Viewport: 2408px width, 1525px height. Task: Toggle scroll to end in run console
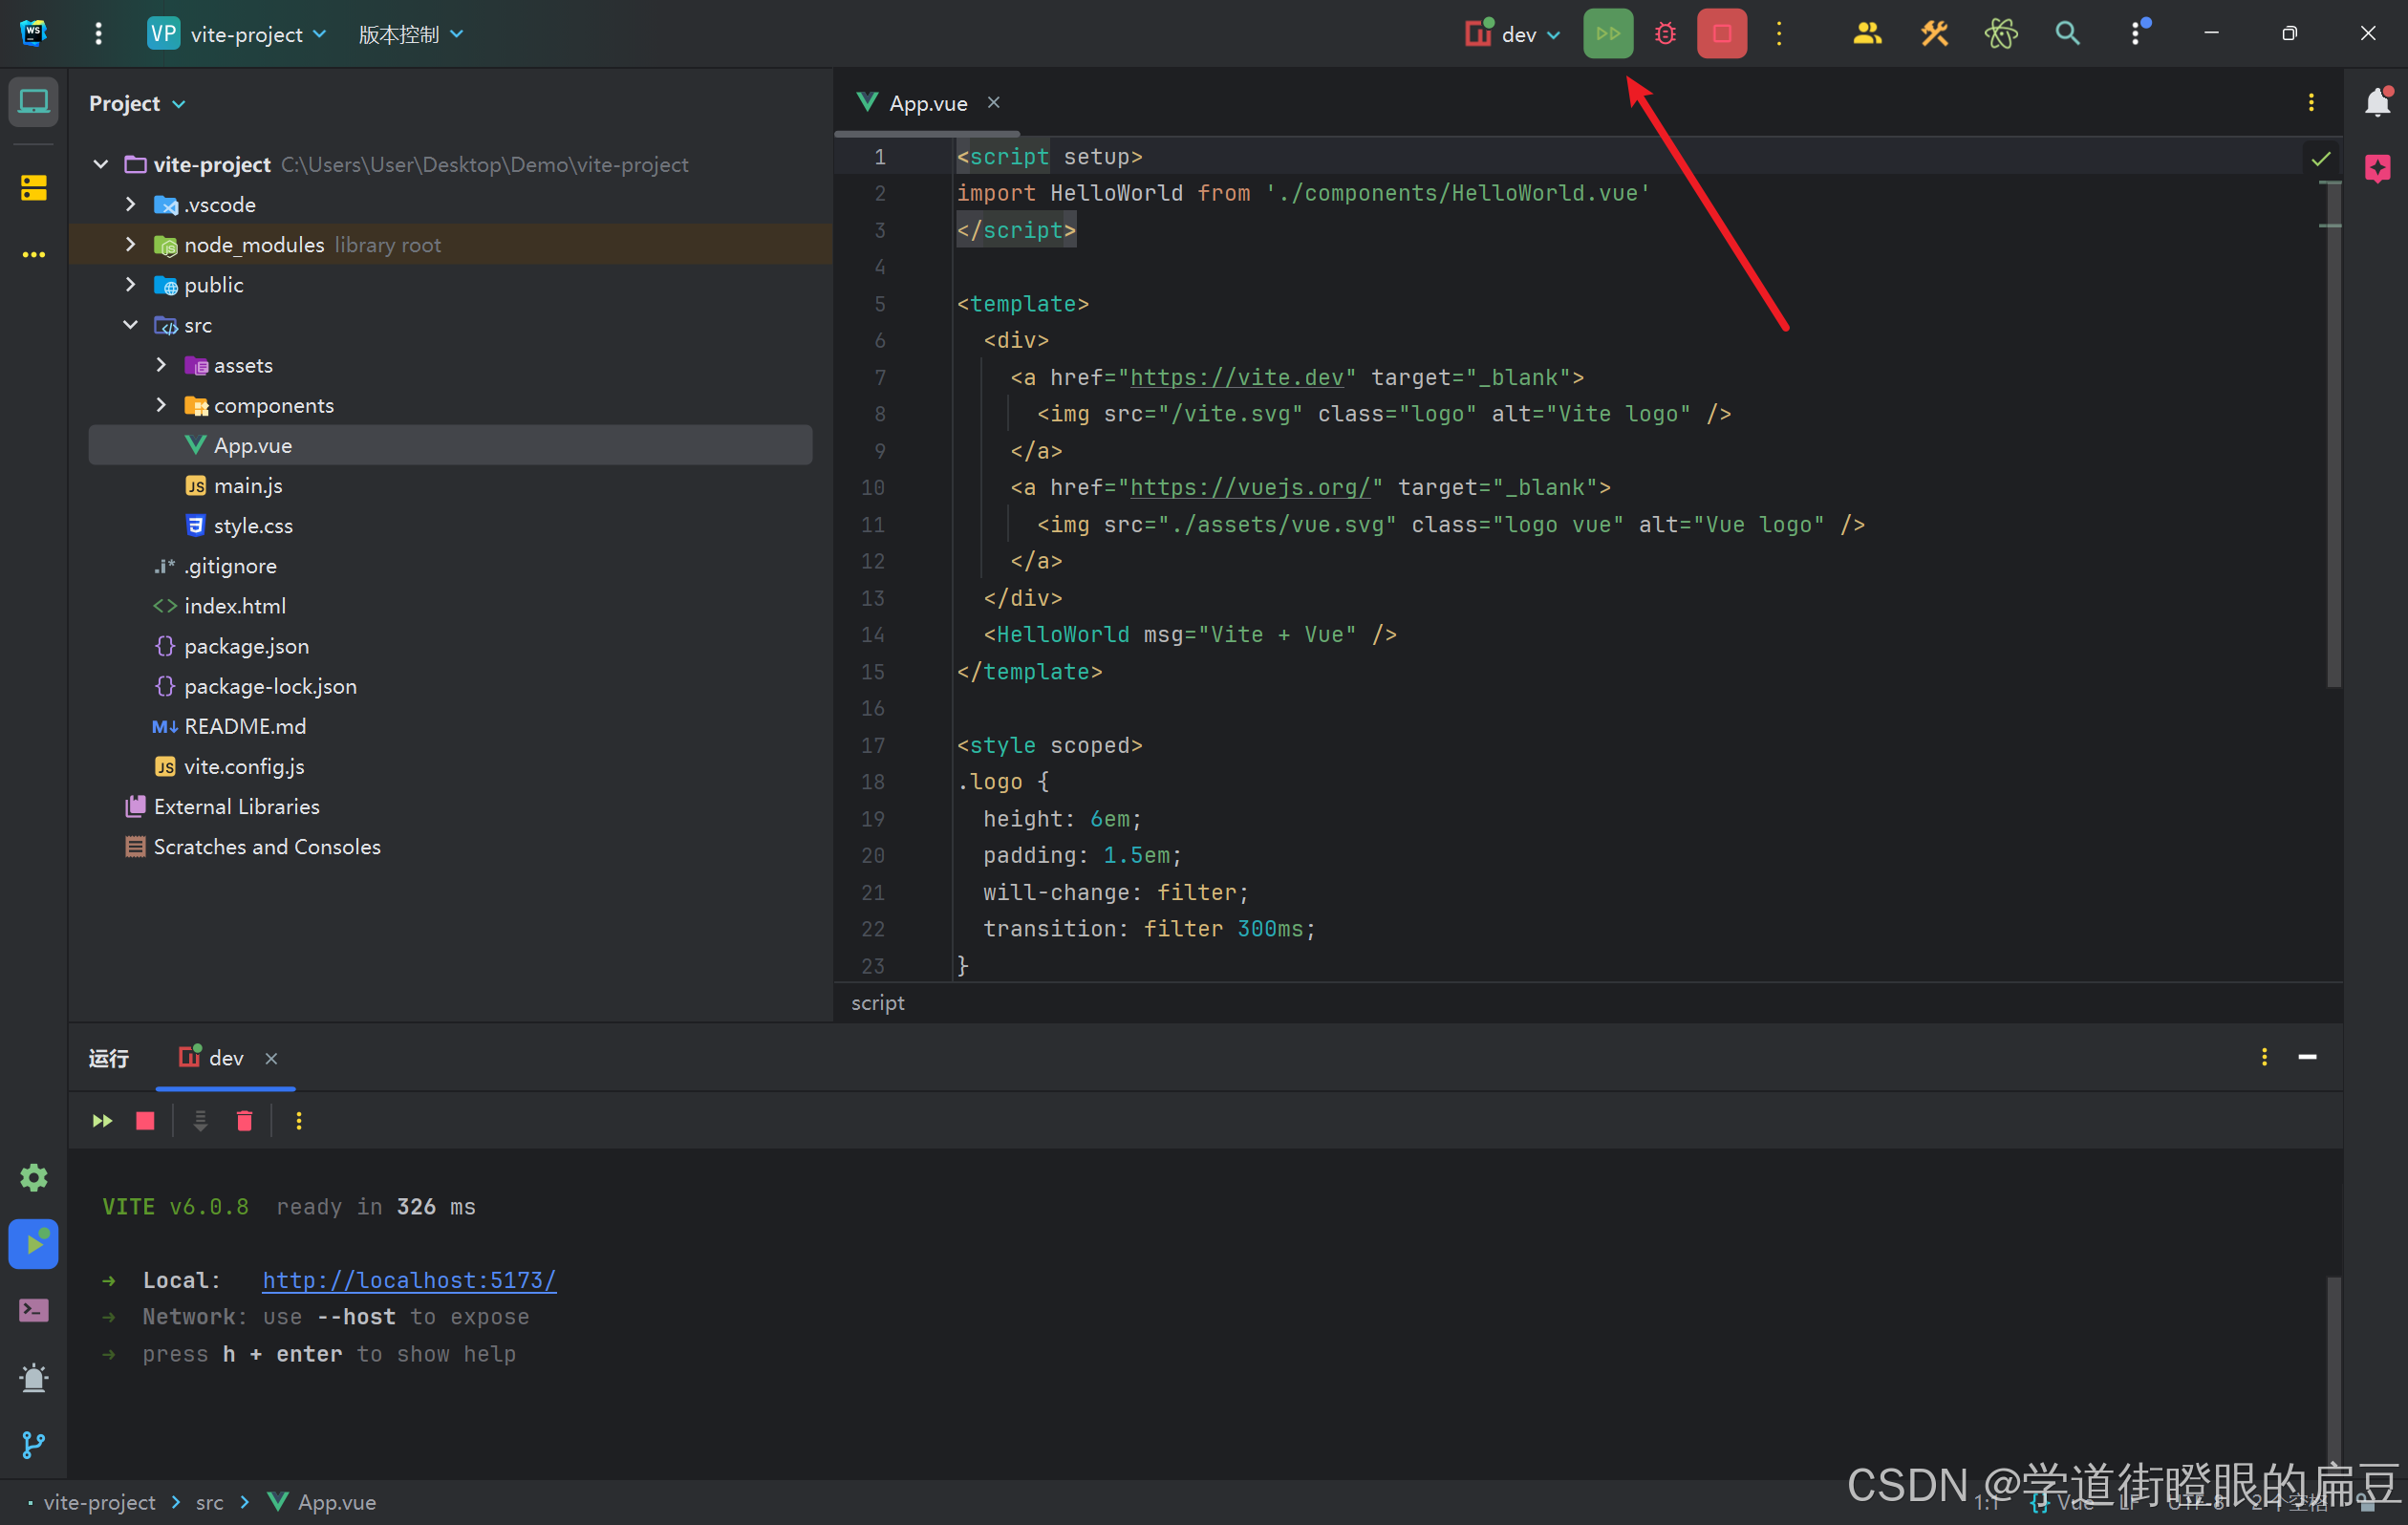tap(200, 1121)
